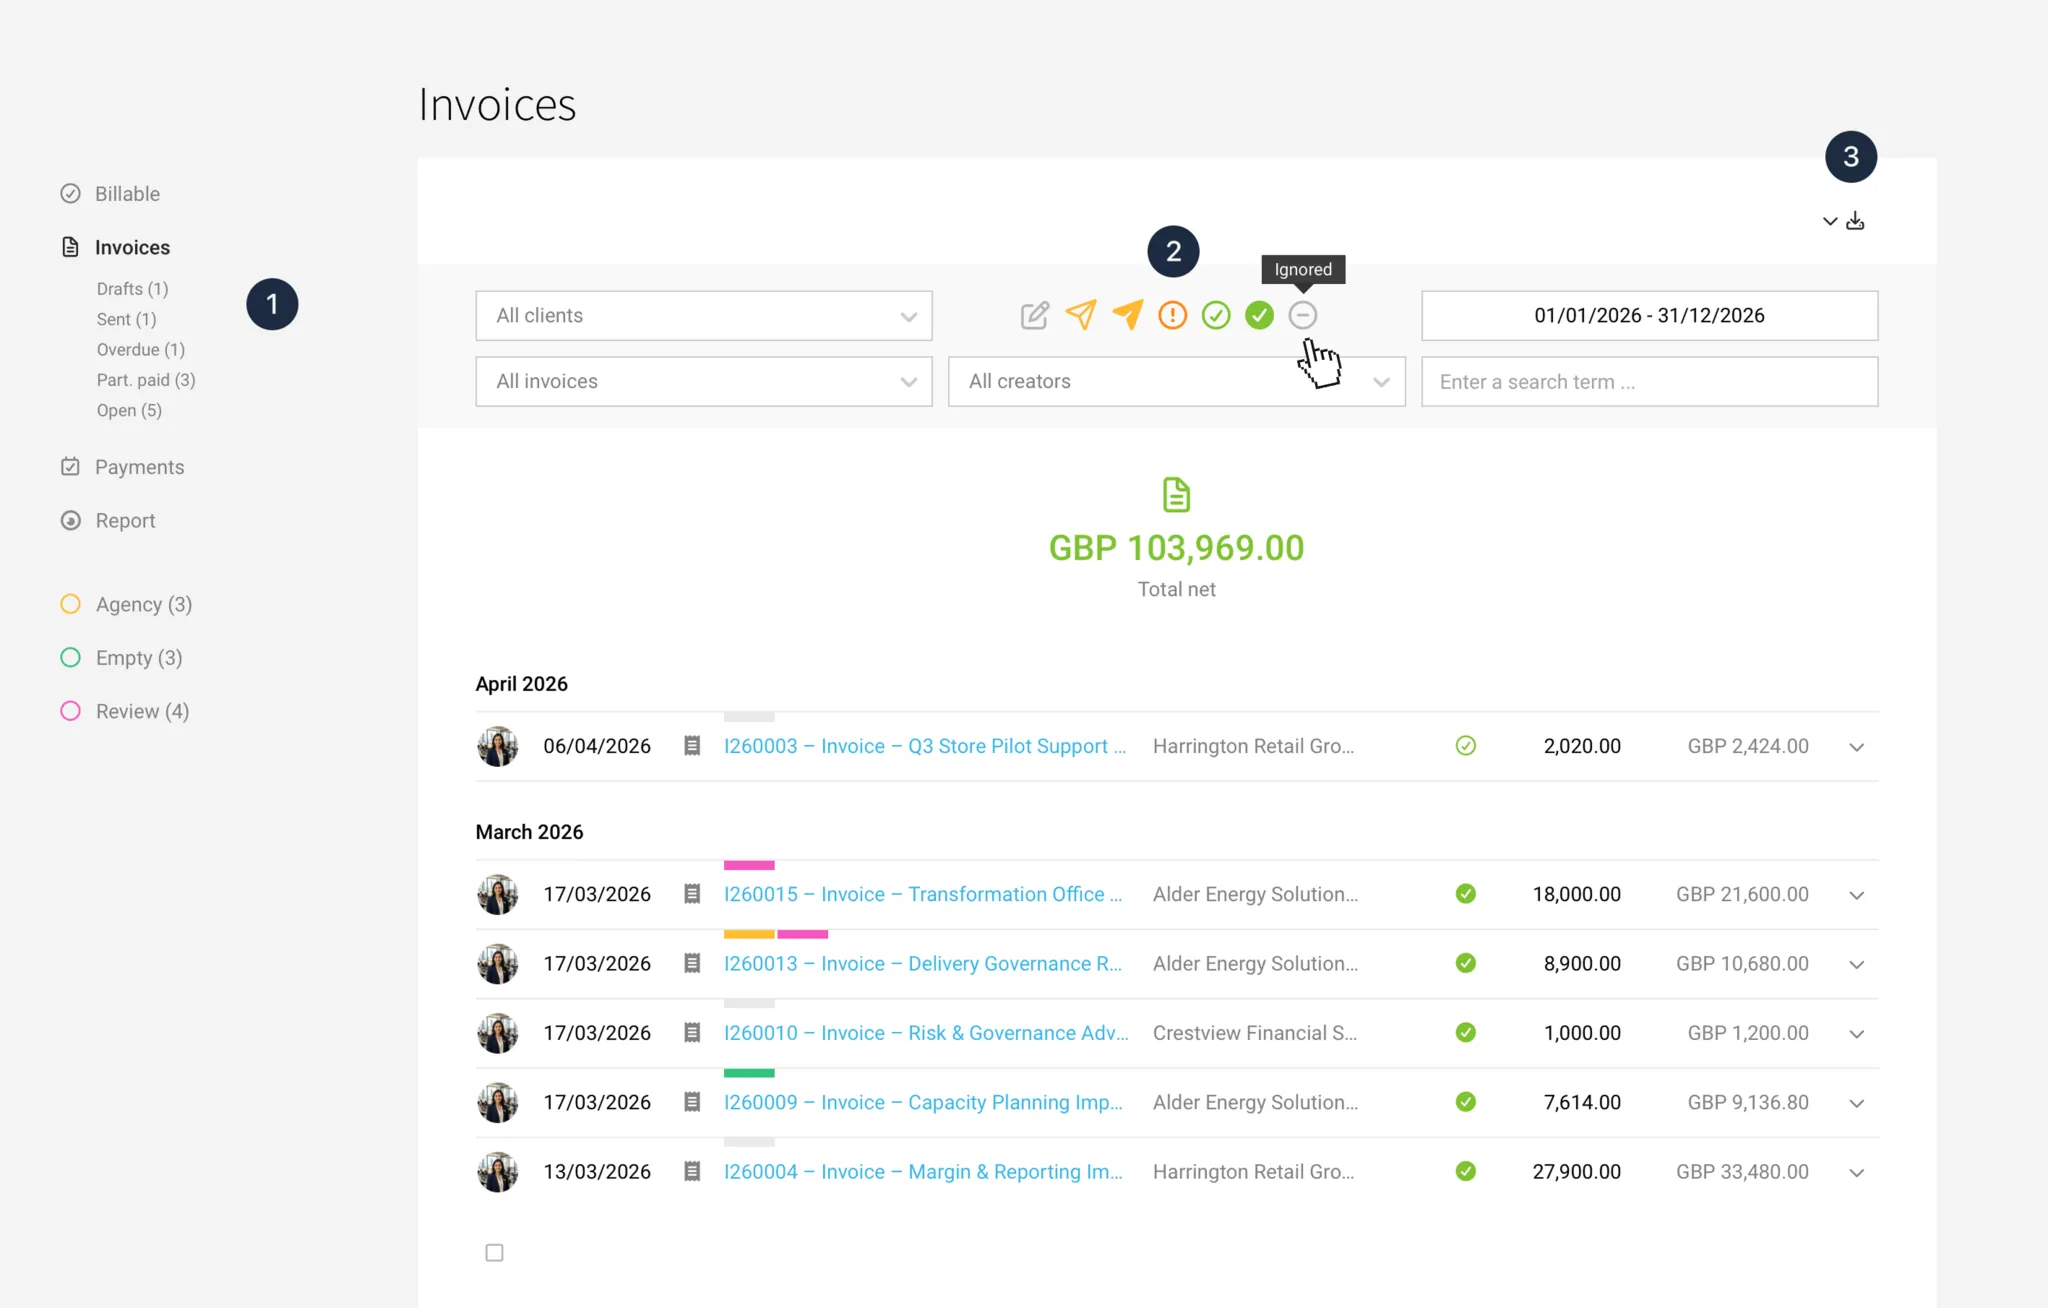This screenshot has height=1308, width=2048.
Task: Select Overdue under the Invoices menu
Action: (140, 349)
